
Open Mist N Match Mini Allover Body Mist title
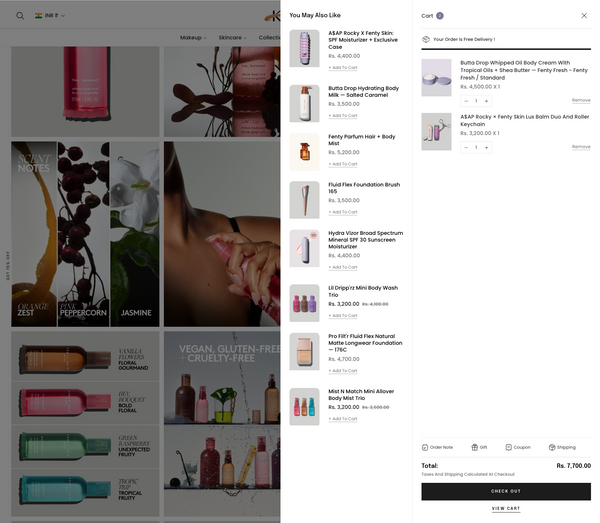[x=361, y=395]
